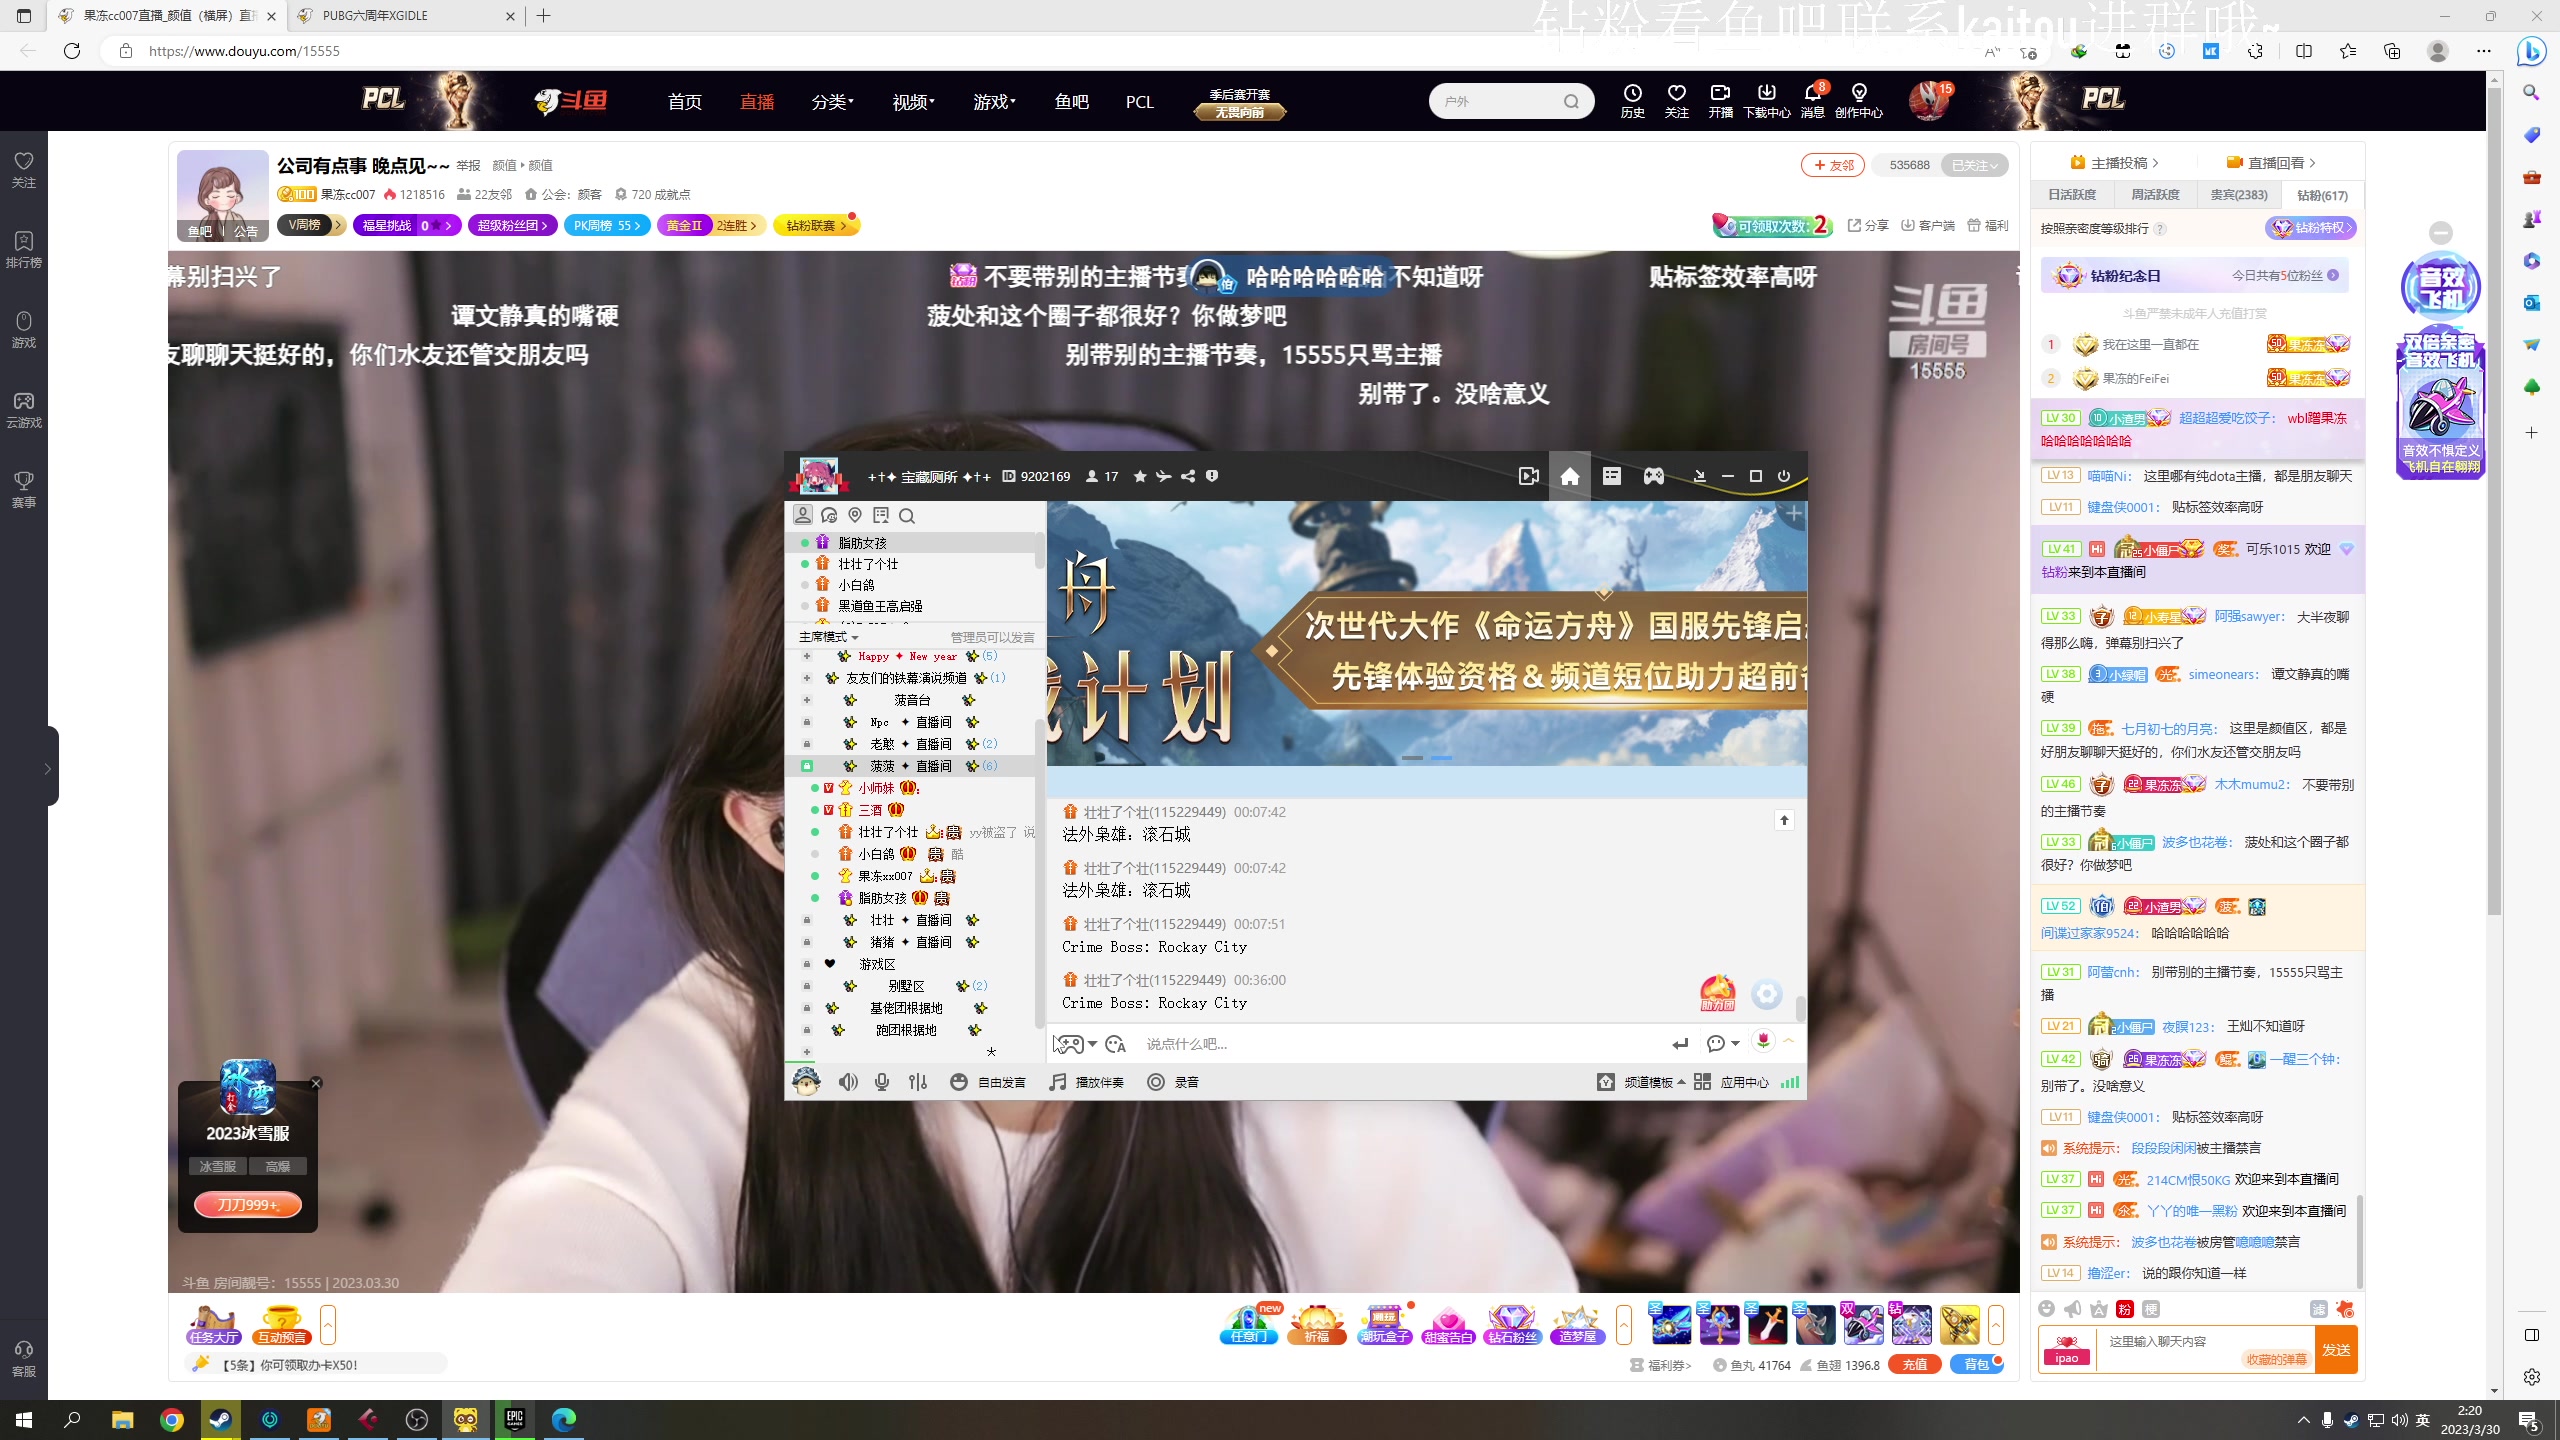The width and height of the screenshot is (2560, 1440).
Task: Expand the gift list arrow after rocket gift
Action: [x=1996, y=1325]
